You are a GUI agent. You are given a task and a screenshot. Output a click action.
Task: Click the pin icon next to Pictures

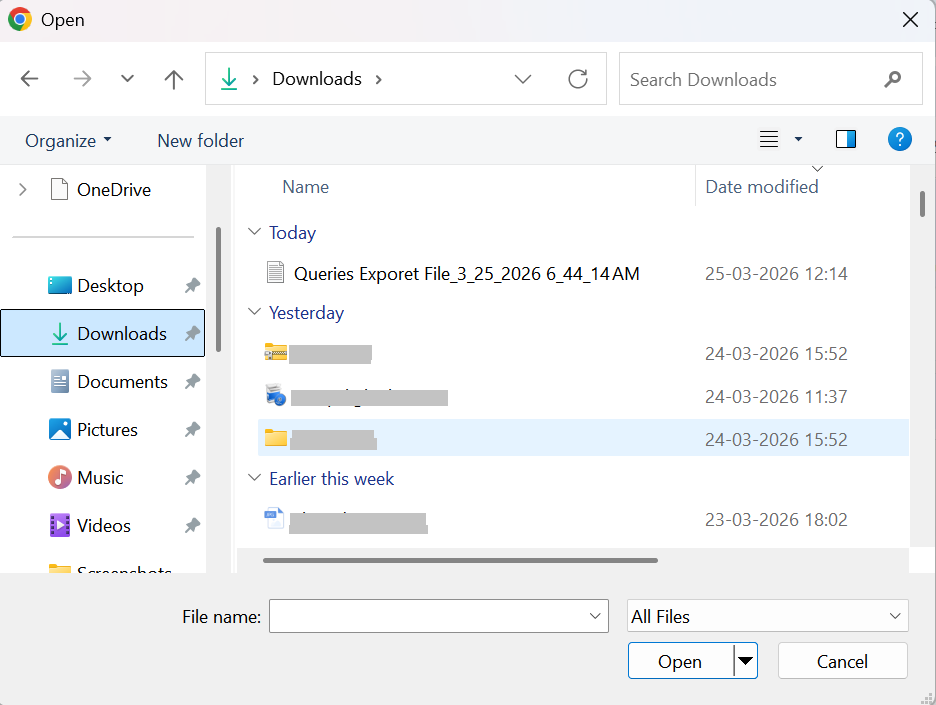[192, 429]
